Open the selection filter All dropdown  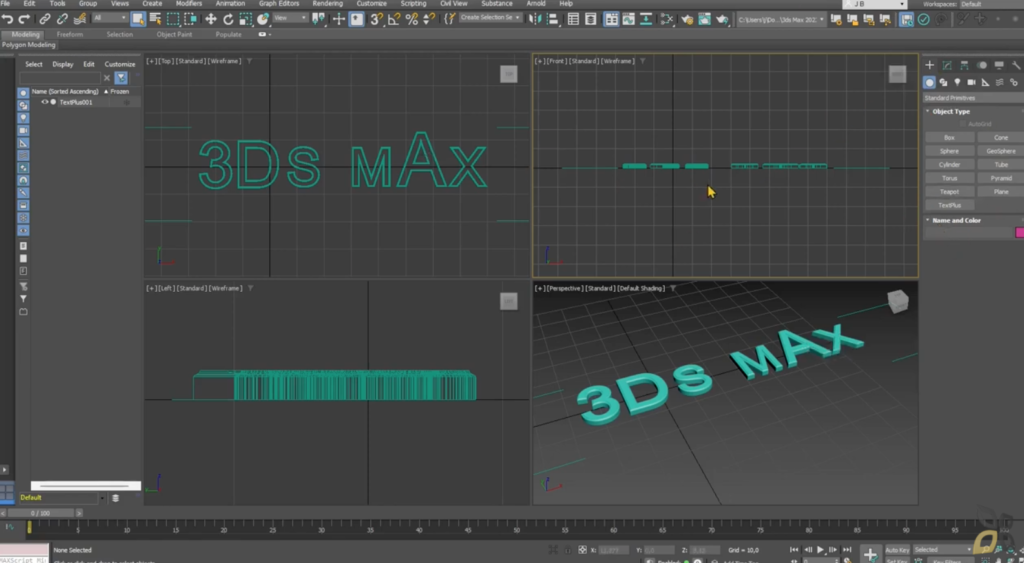[x=109, y=18]
